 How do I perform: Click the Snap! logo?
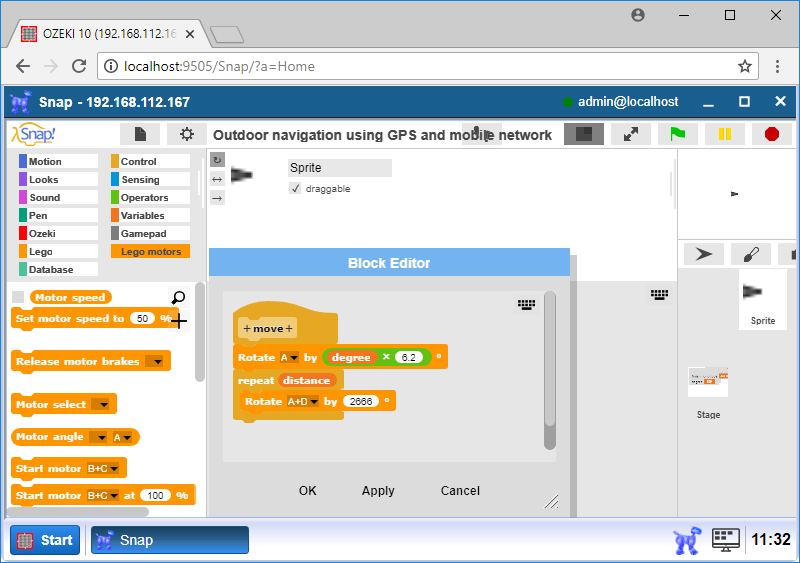tap(33, 134)
